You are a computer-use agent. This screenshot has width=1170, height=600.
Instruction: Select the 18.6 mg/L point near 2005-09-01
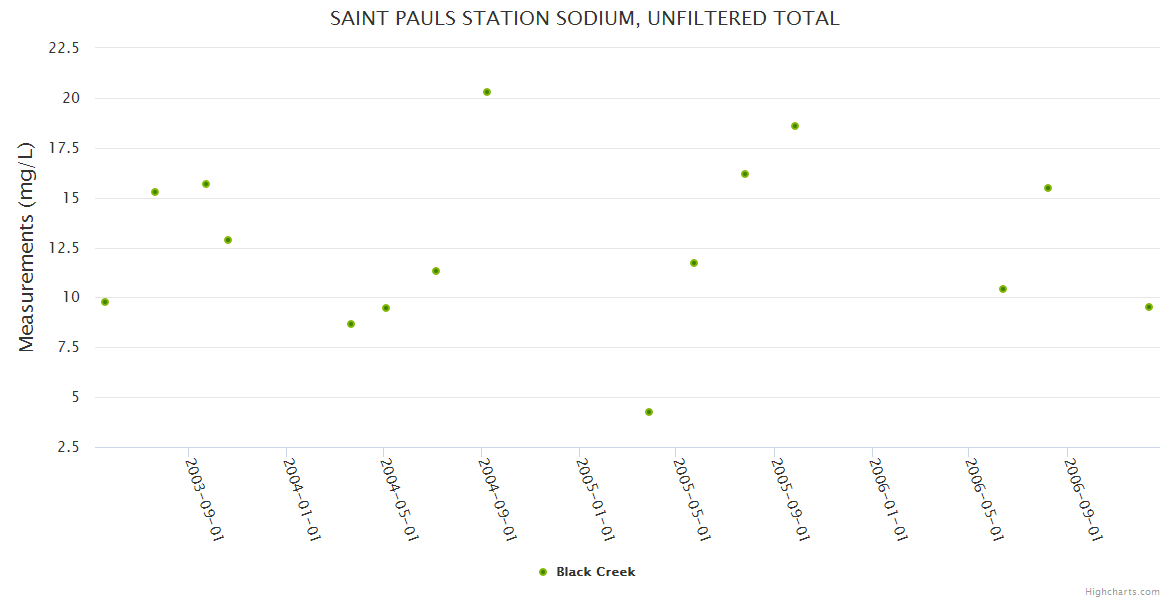pyautogui.click(x=795, y=126)
